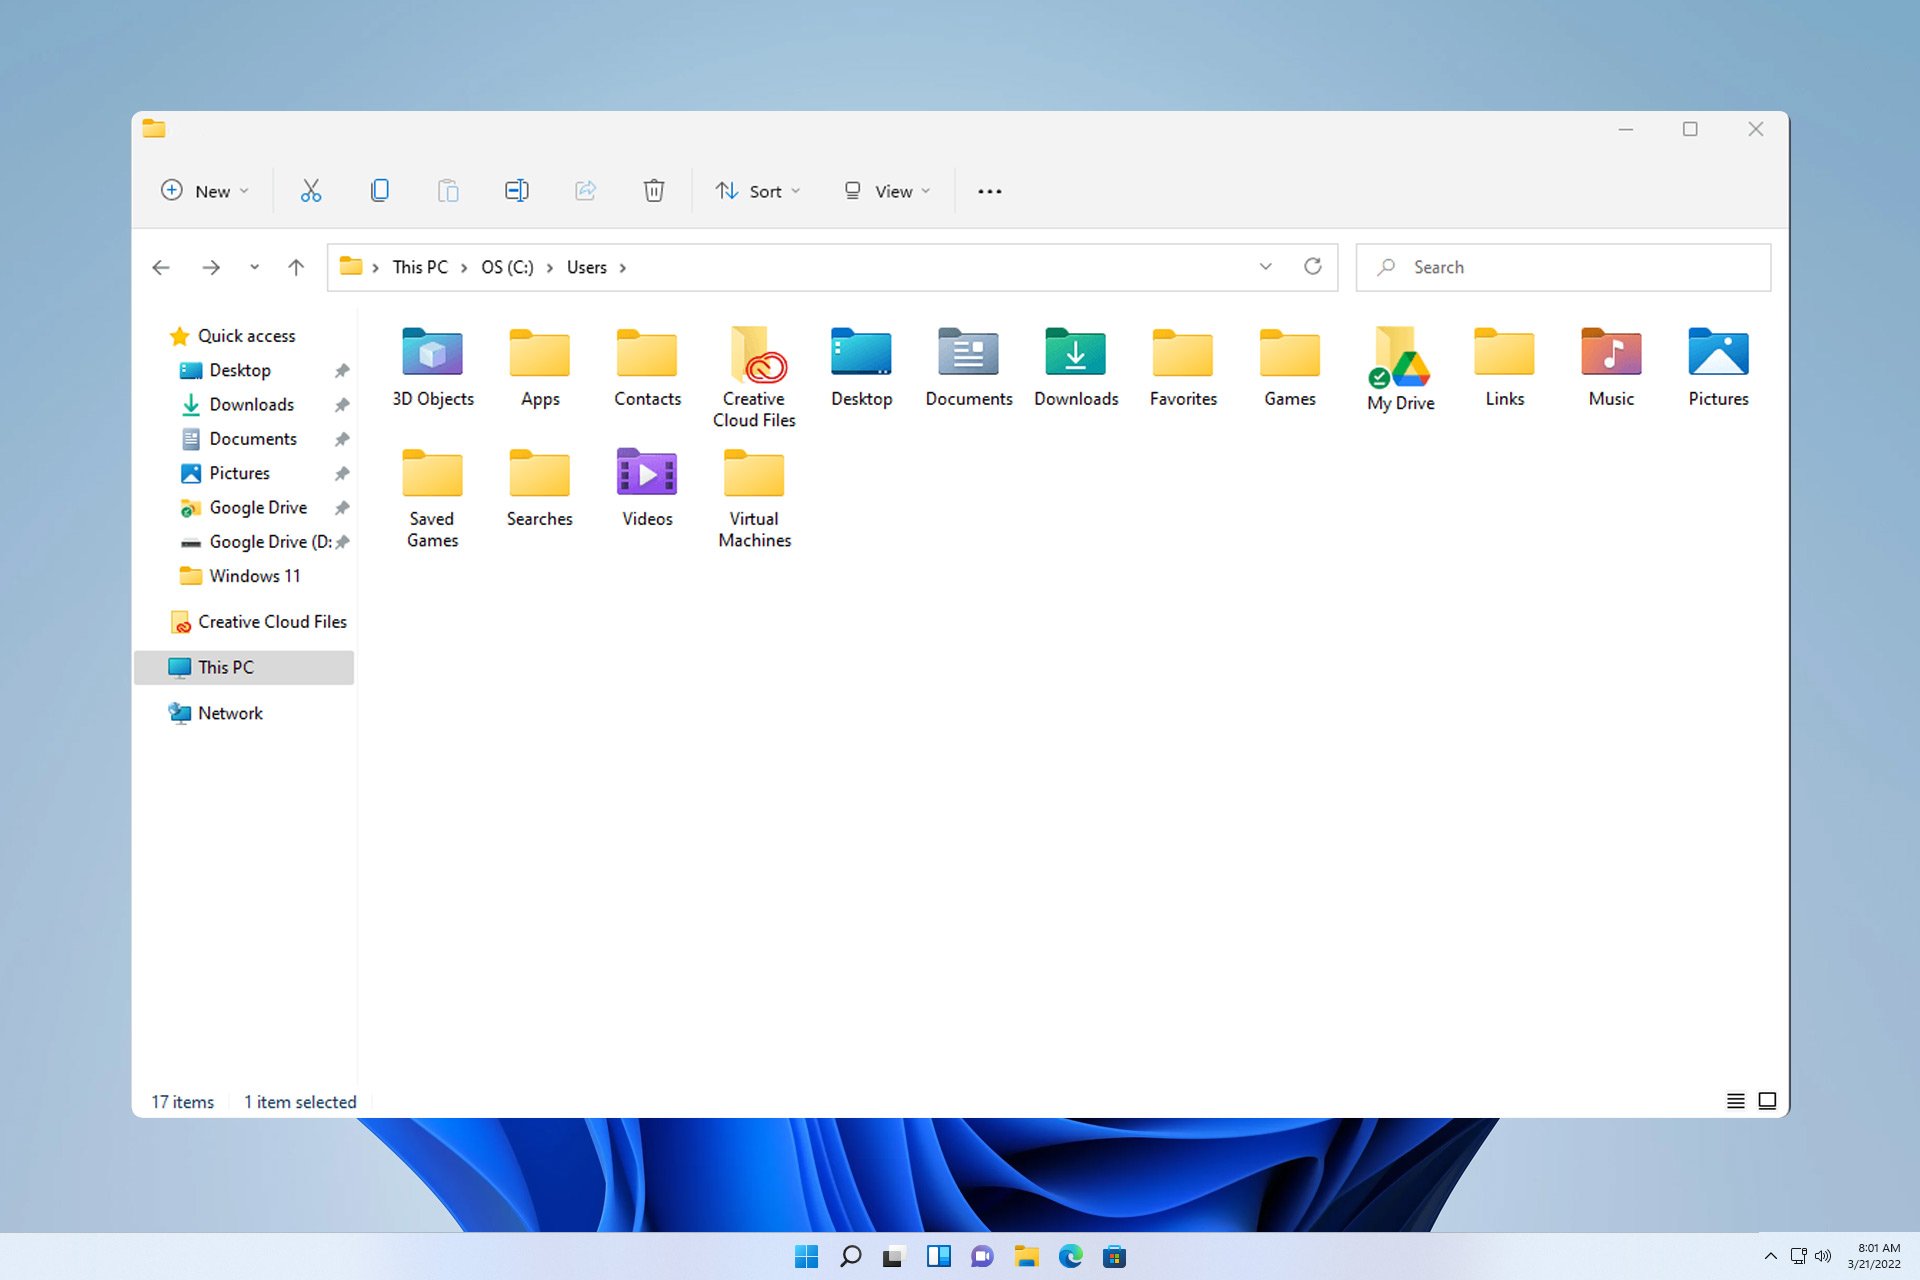Image resolution: width=1920 pixels, height=1280 pixels.
Task: Expand the address bar dropdown
Action: [x=1263, y=267]
